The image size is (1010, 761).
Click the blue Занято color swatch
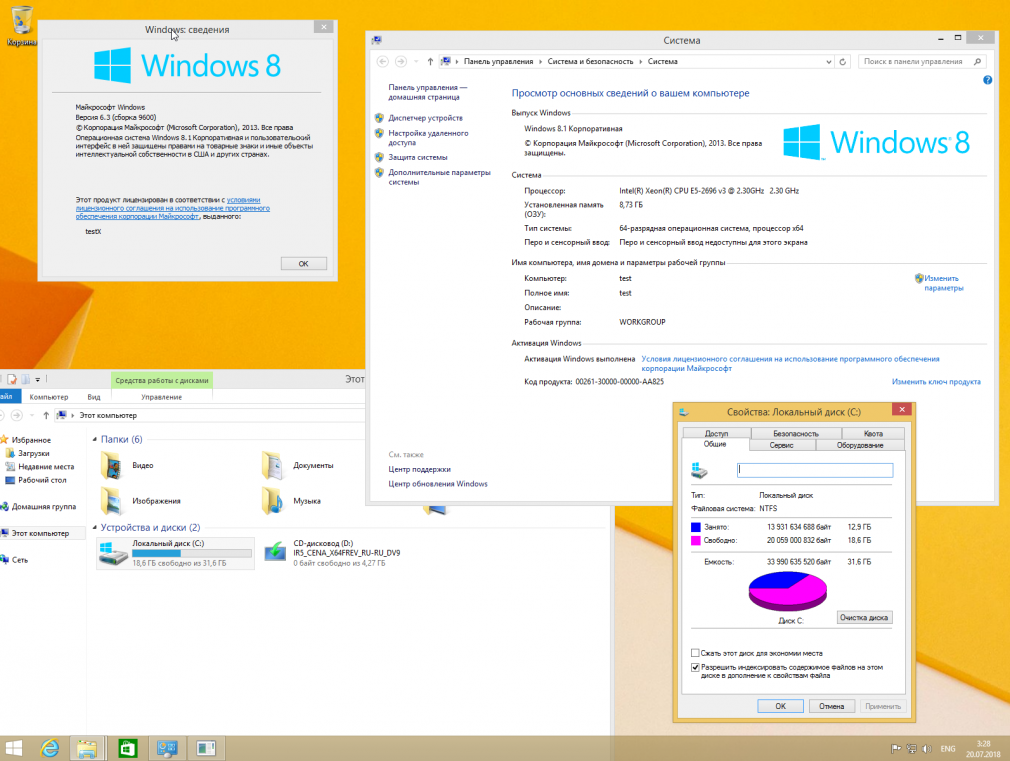click(696, 527)
